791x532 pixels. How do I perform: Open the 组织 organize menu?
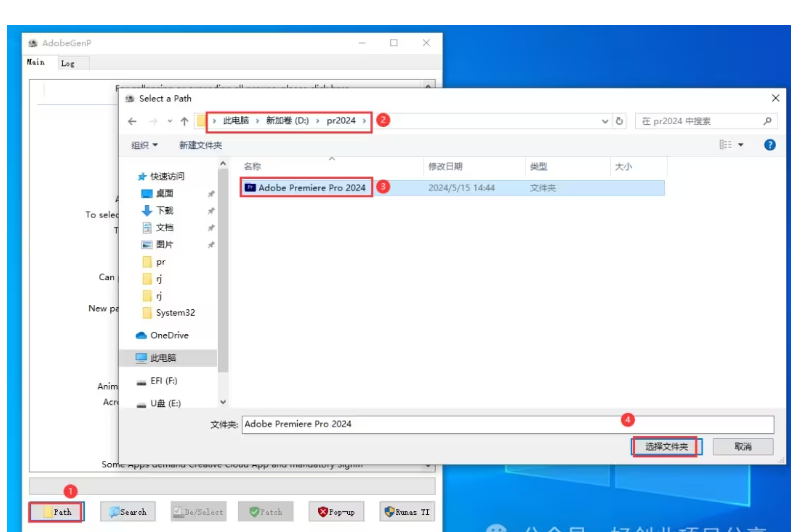coord(144,145)
